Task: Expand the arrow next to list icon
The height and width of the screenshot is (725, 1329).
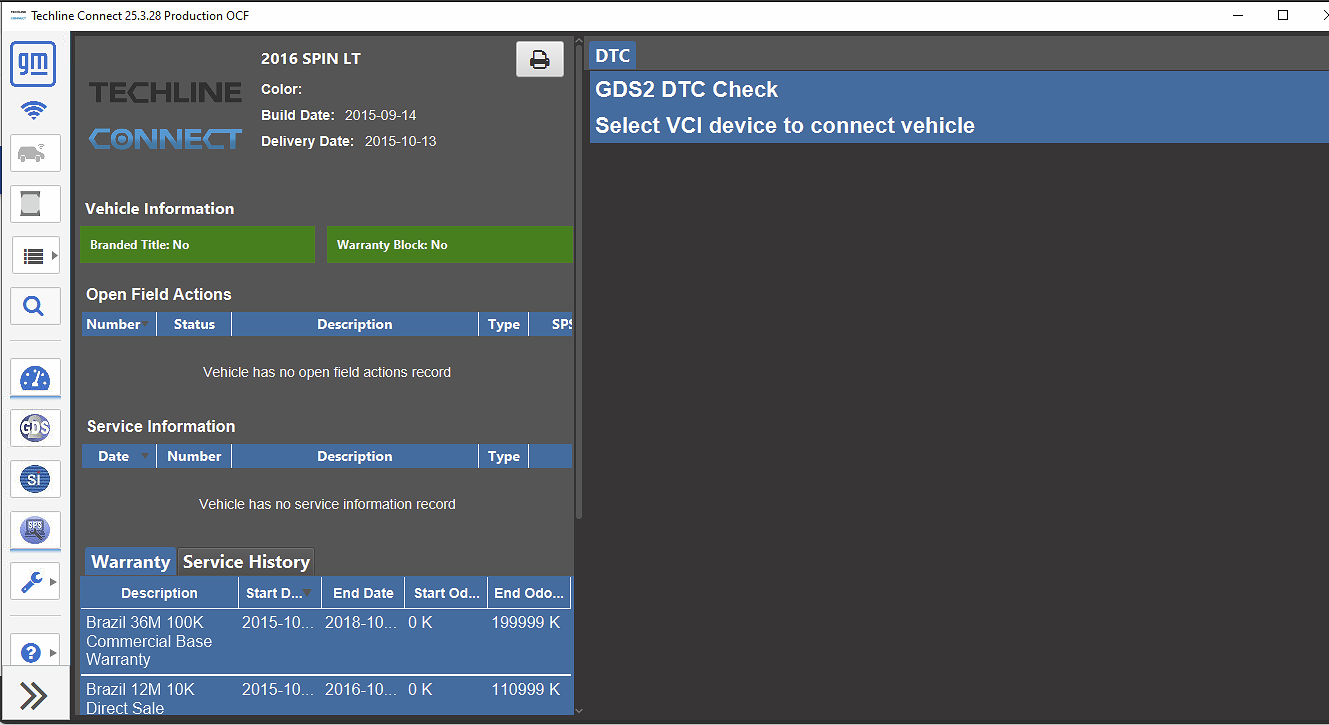Action: (54, 256)
